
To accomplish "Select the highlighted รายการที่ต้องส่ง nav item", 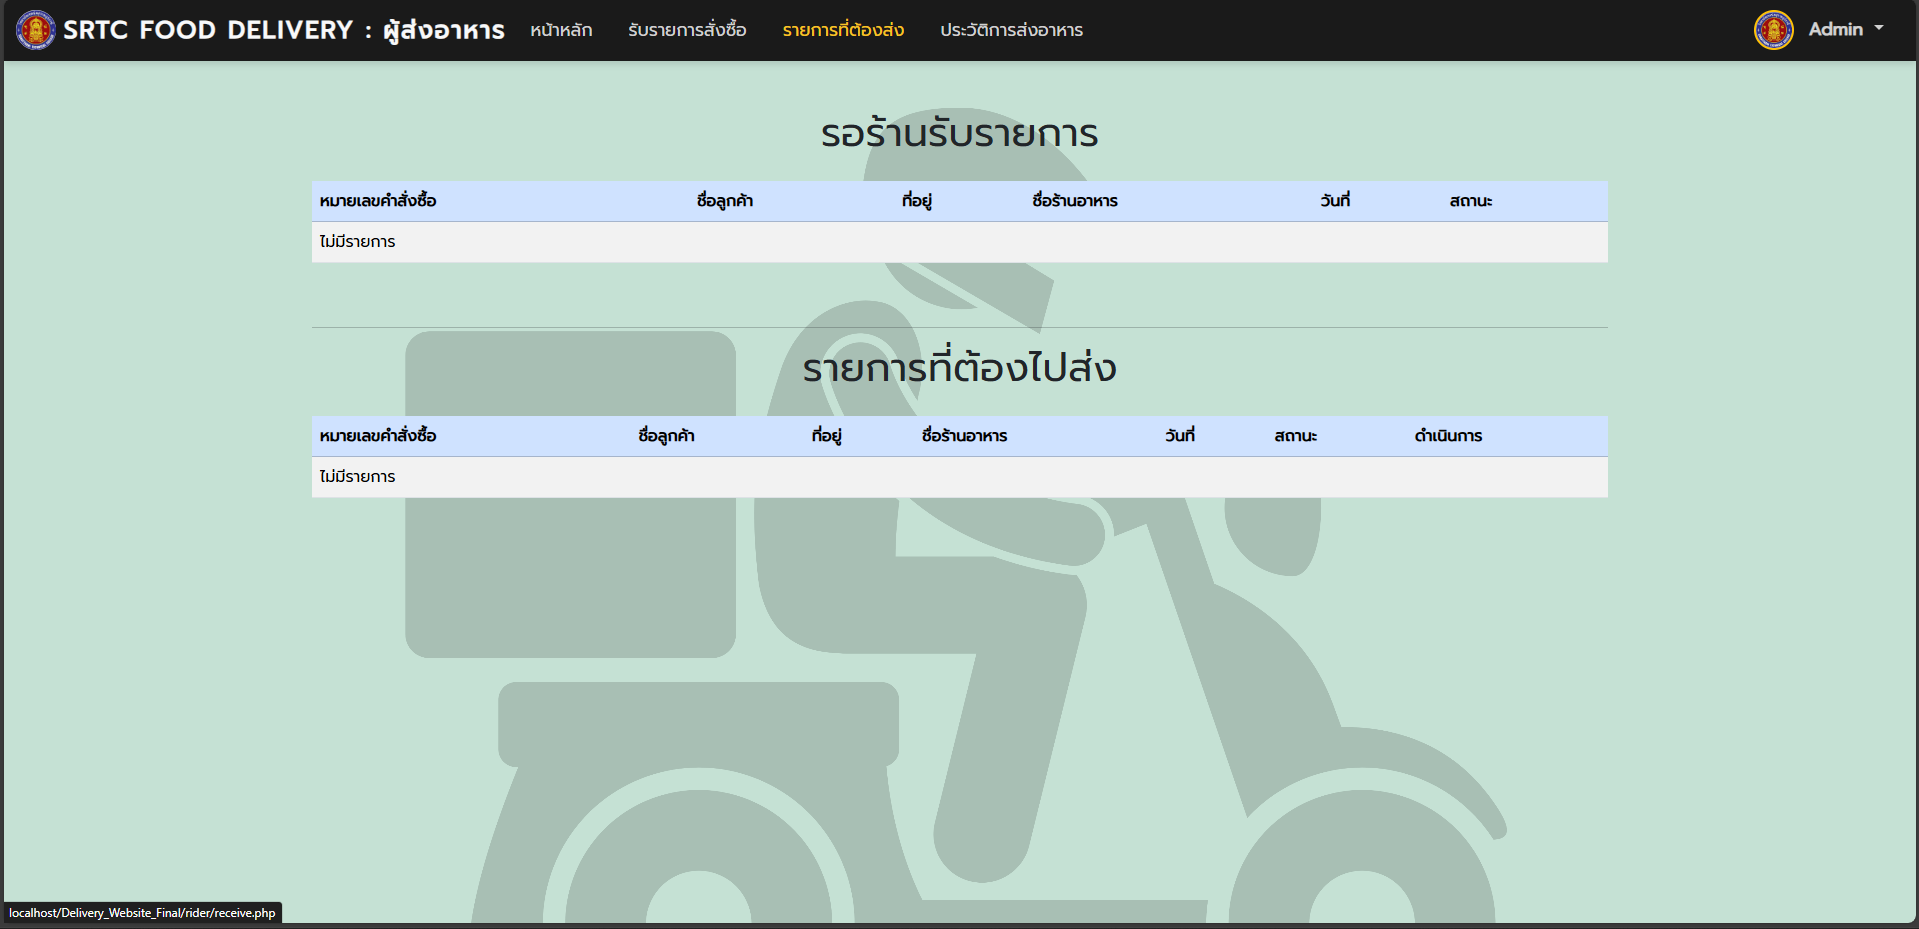I will (x=843, y=30).
